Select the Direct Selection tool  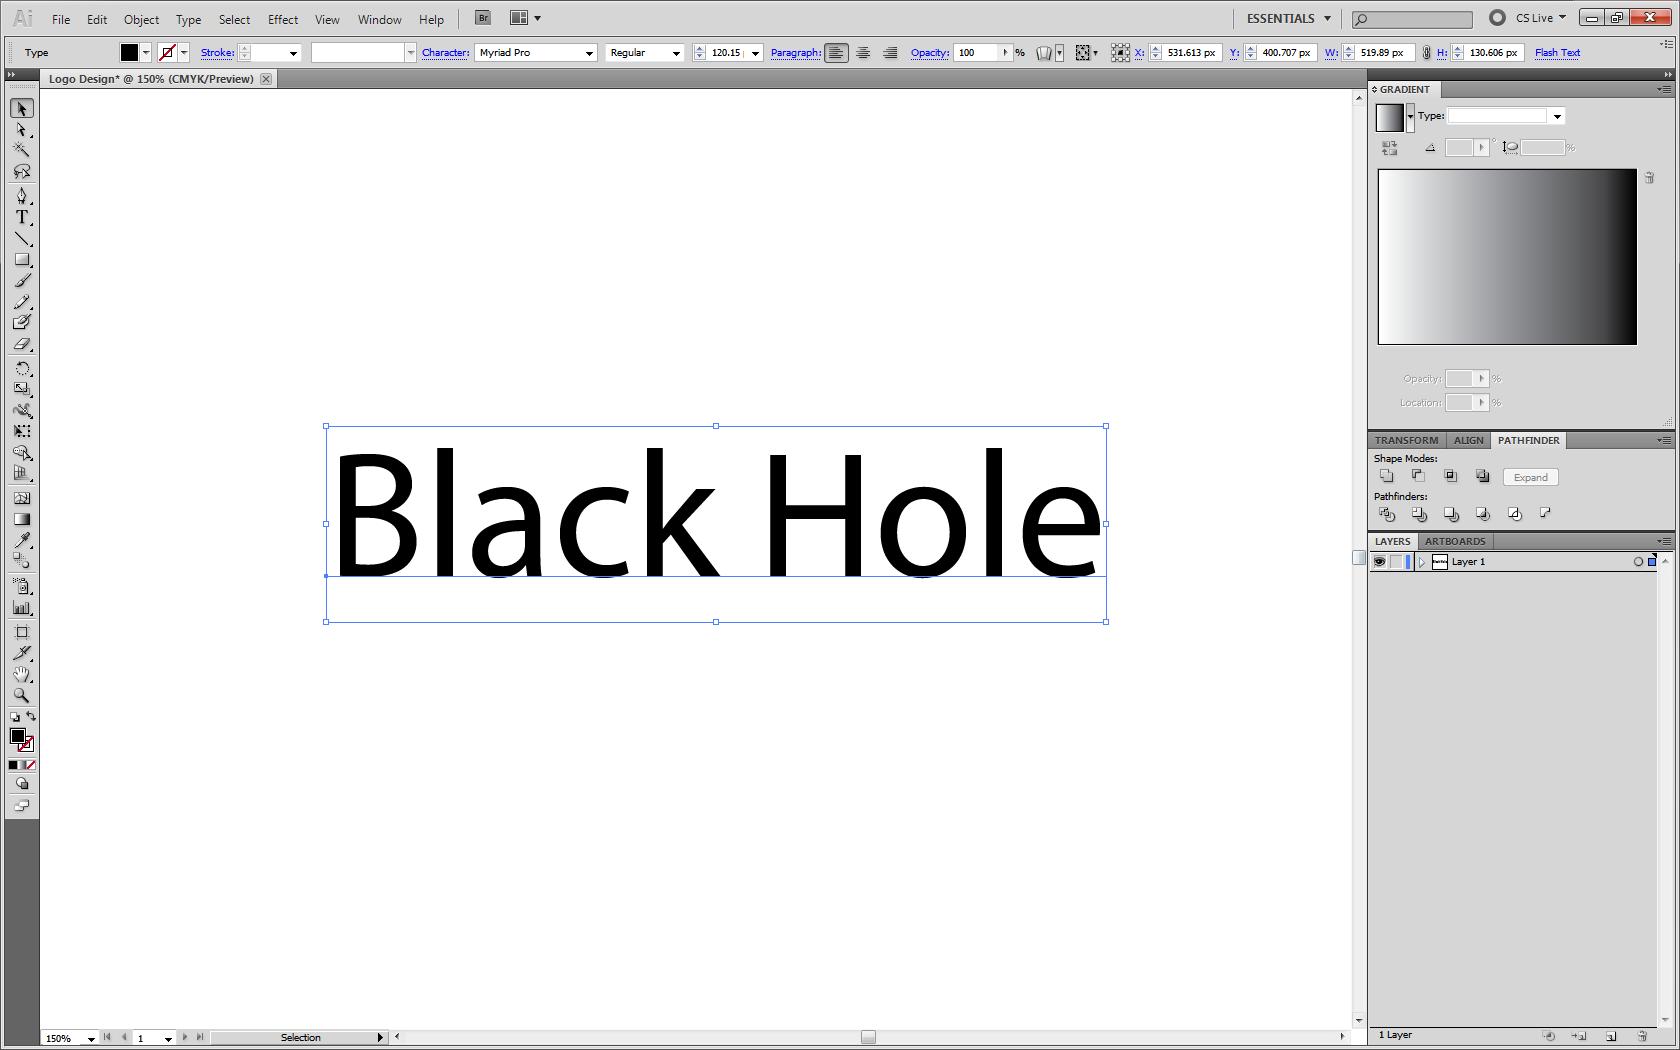(x=22, y=130)
